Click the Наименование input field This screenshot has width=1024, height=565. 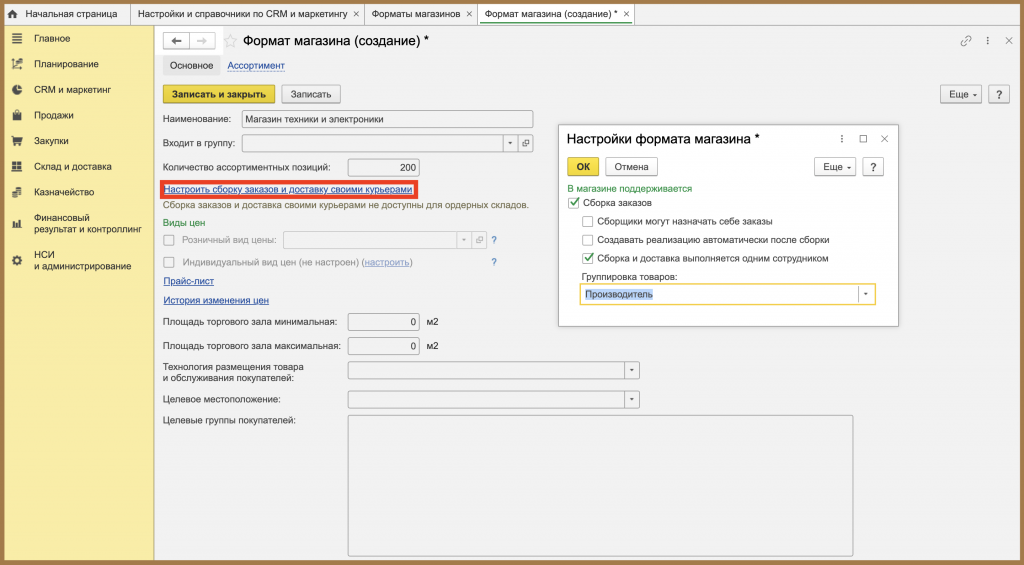click(x=387, y=120)
